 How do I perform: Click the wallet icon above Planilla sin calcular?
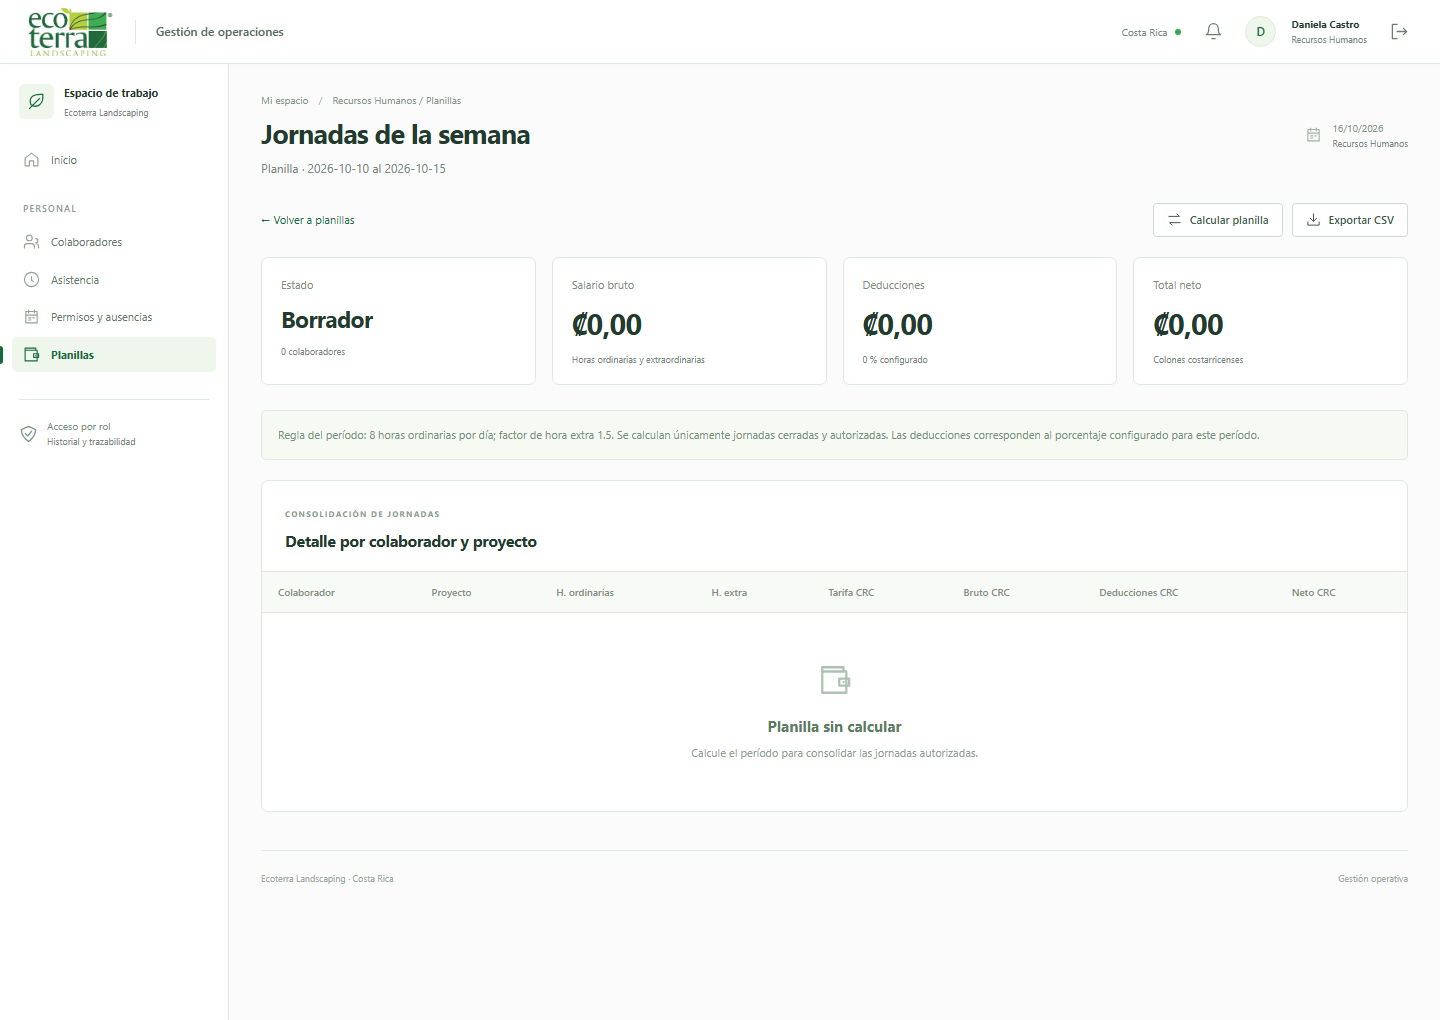tap(834, 680)
